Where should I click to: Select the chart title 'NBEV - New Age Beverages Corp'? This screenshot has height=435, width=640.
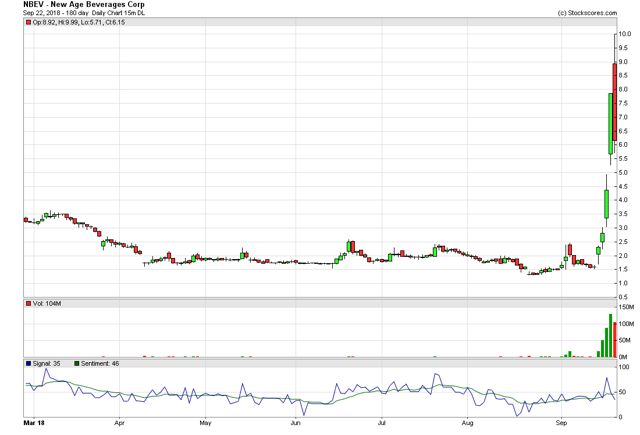pos(84,5)
